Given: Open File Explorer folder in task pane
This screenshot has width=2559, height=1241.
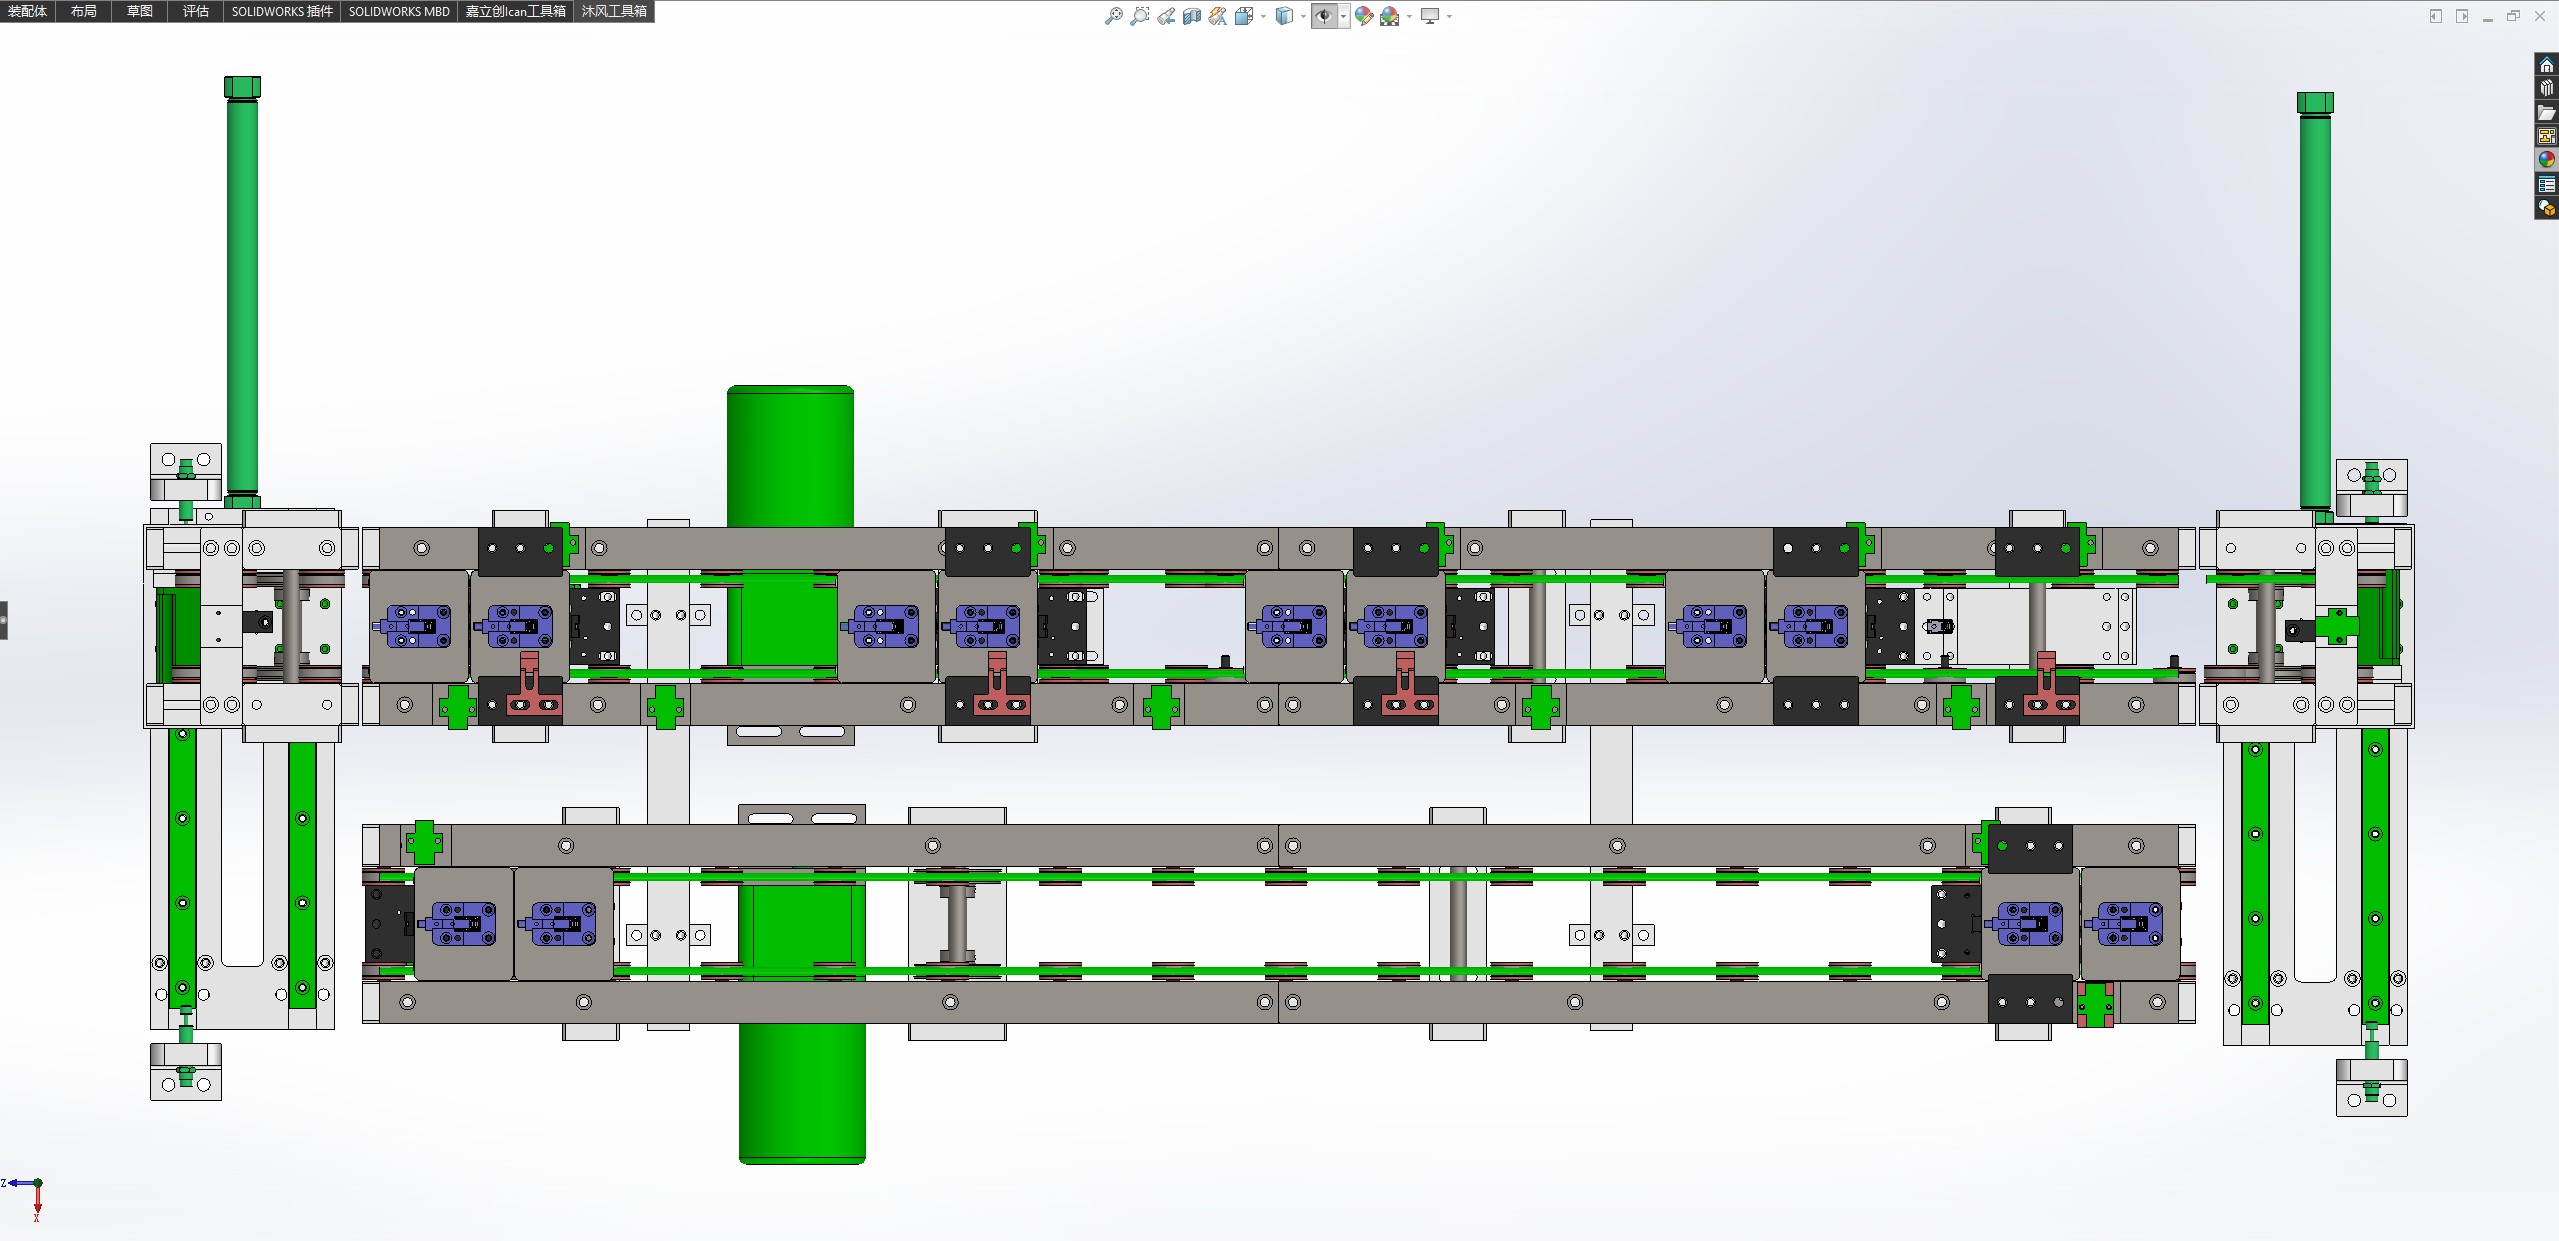Looking at the screenshot, I should 2547,112.
